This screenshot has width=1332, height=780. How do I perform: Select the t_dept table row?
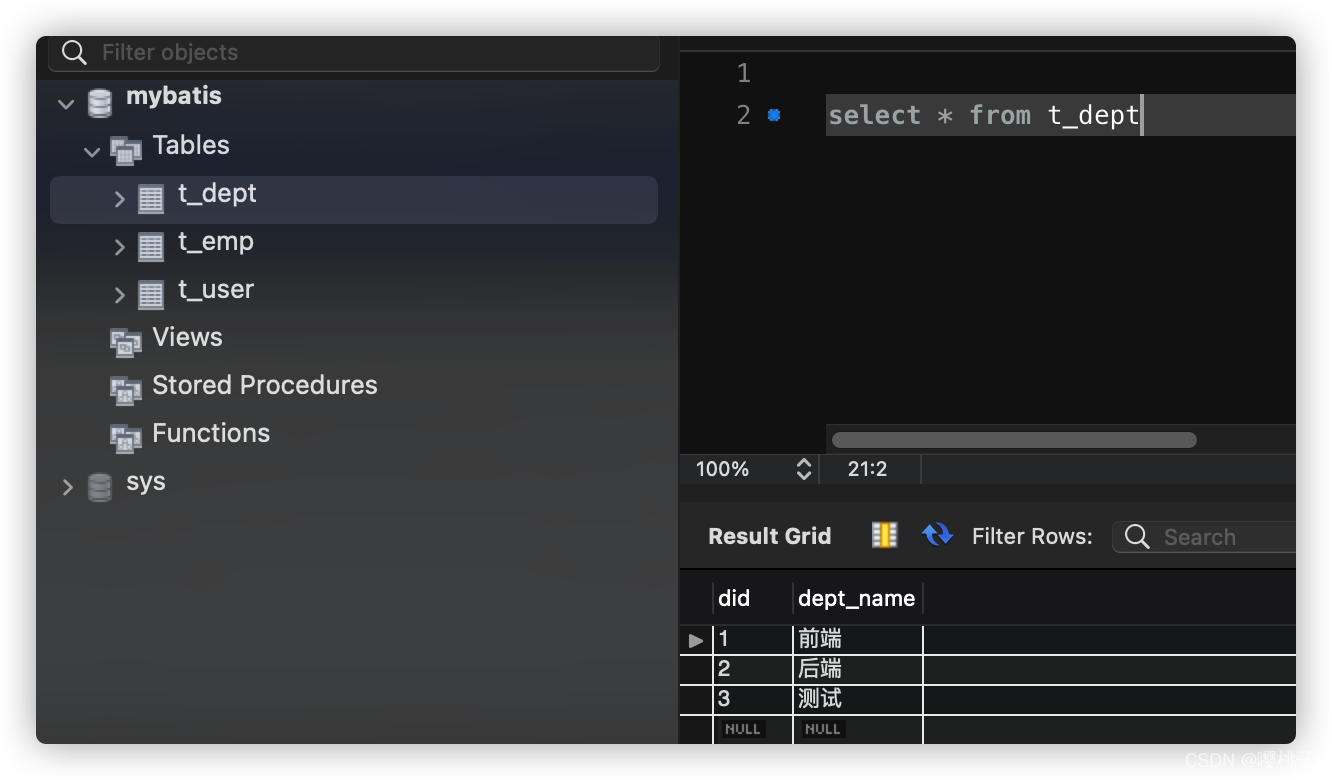click(x=354, y=199)
